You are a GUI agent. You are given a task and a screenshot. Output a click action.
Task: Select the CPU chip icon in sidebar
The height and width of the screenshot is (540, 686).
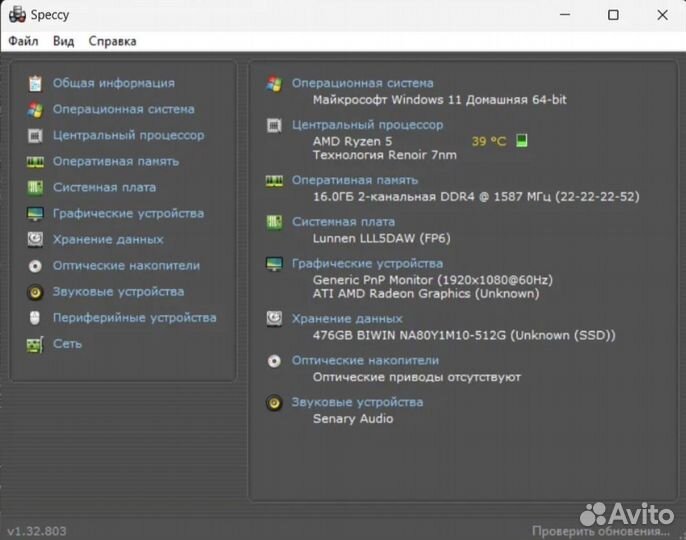(x=35, y=135)
